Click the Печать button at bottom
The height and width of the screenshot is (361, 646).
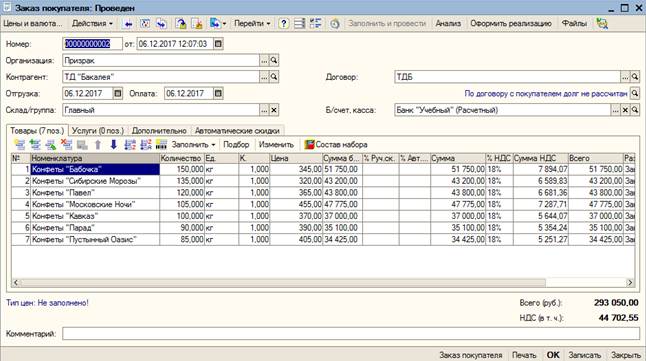[524, 355]
